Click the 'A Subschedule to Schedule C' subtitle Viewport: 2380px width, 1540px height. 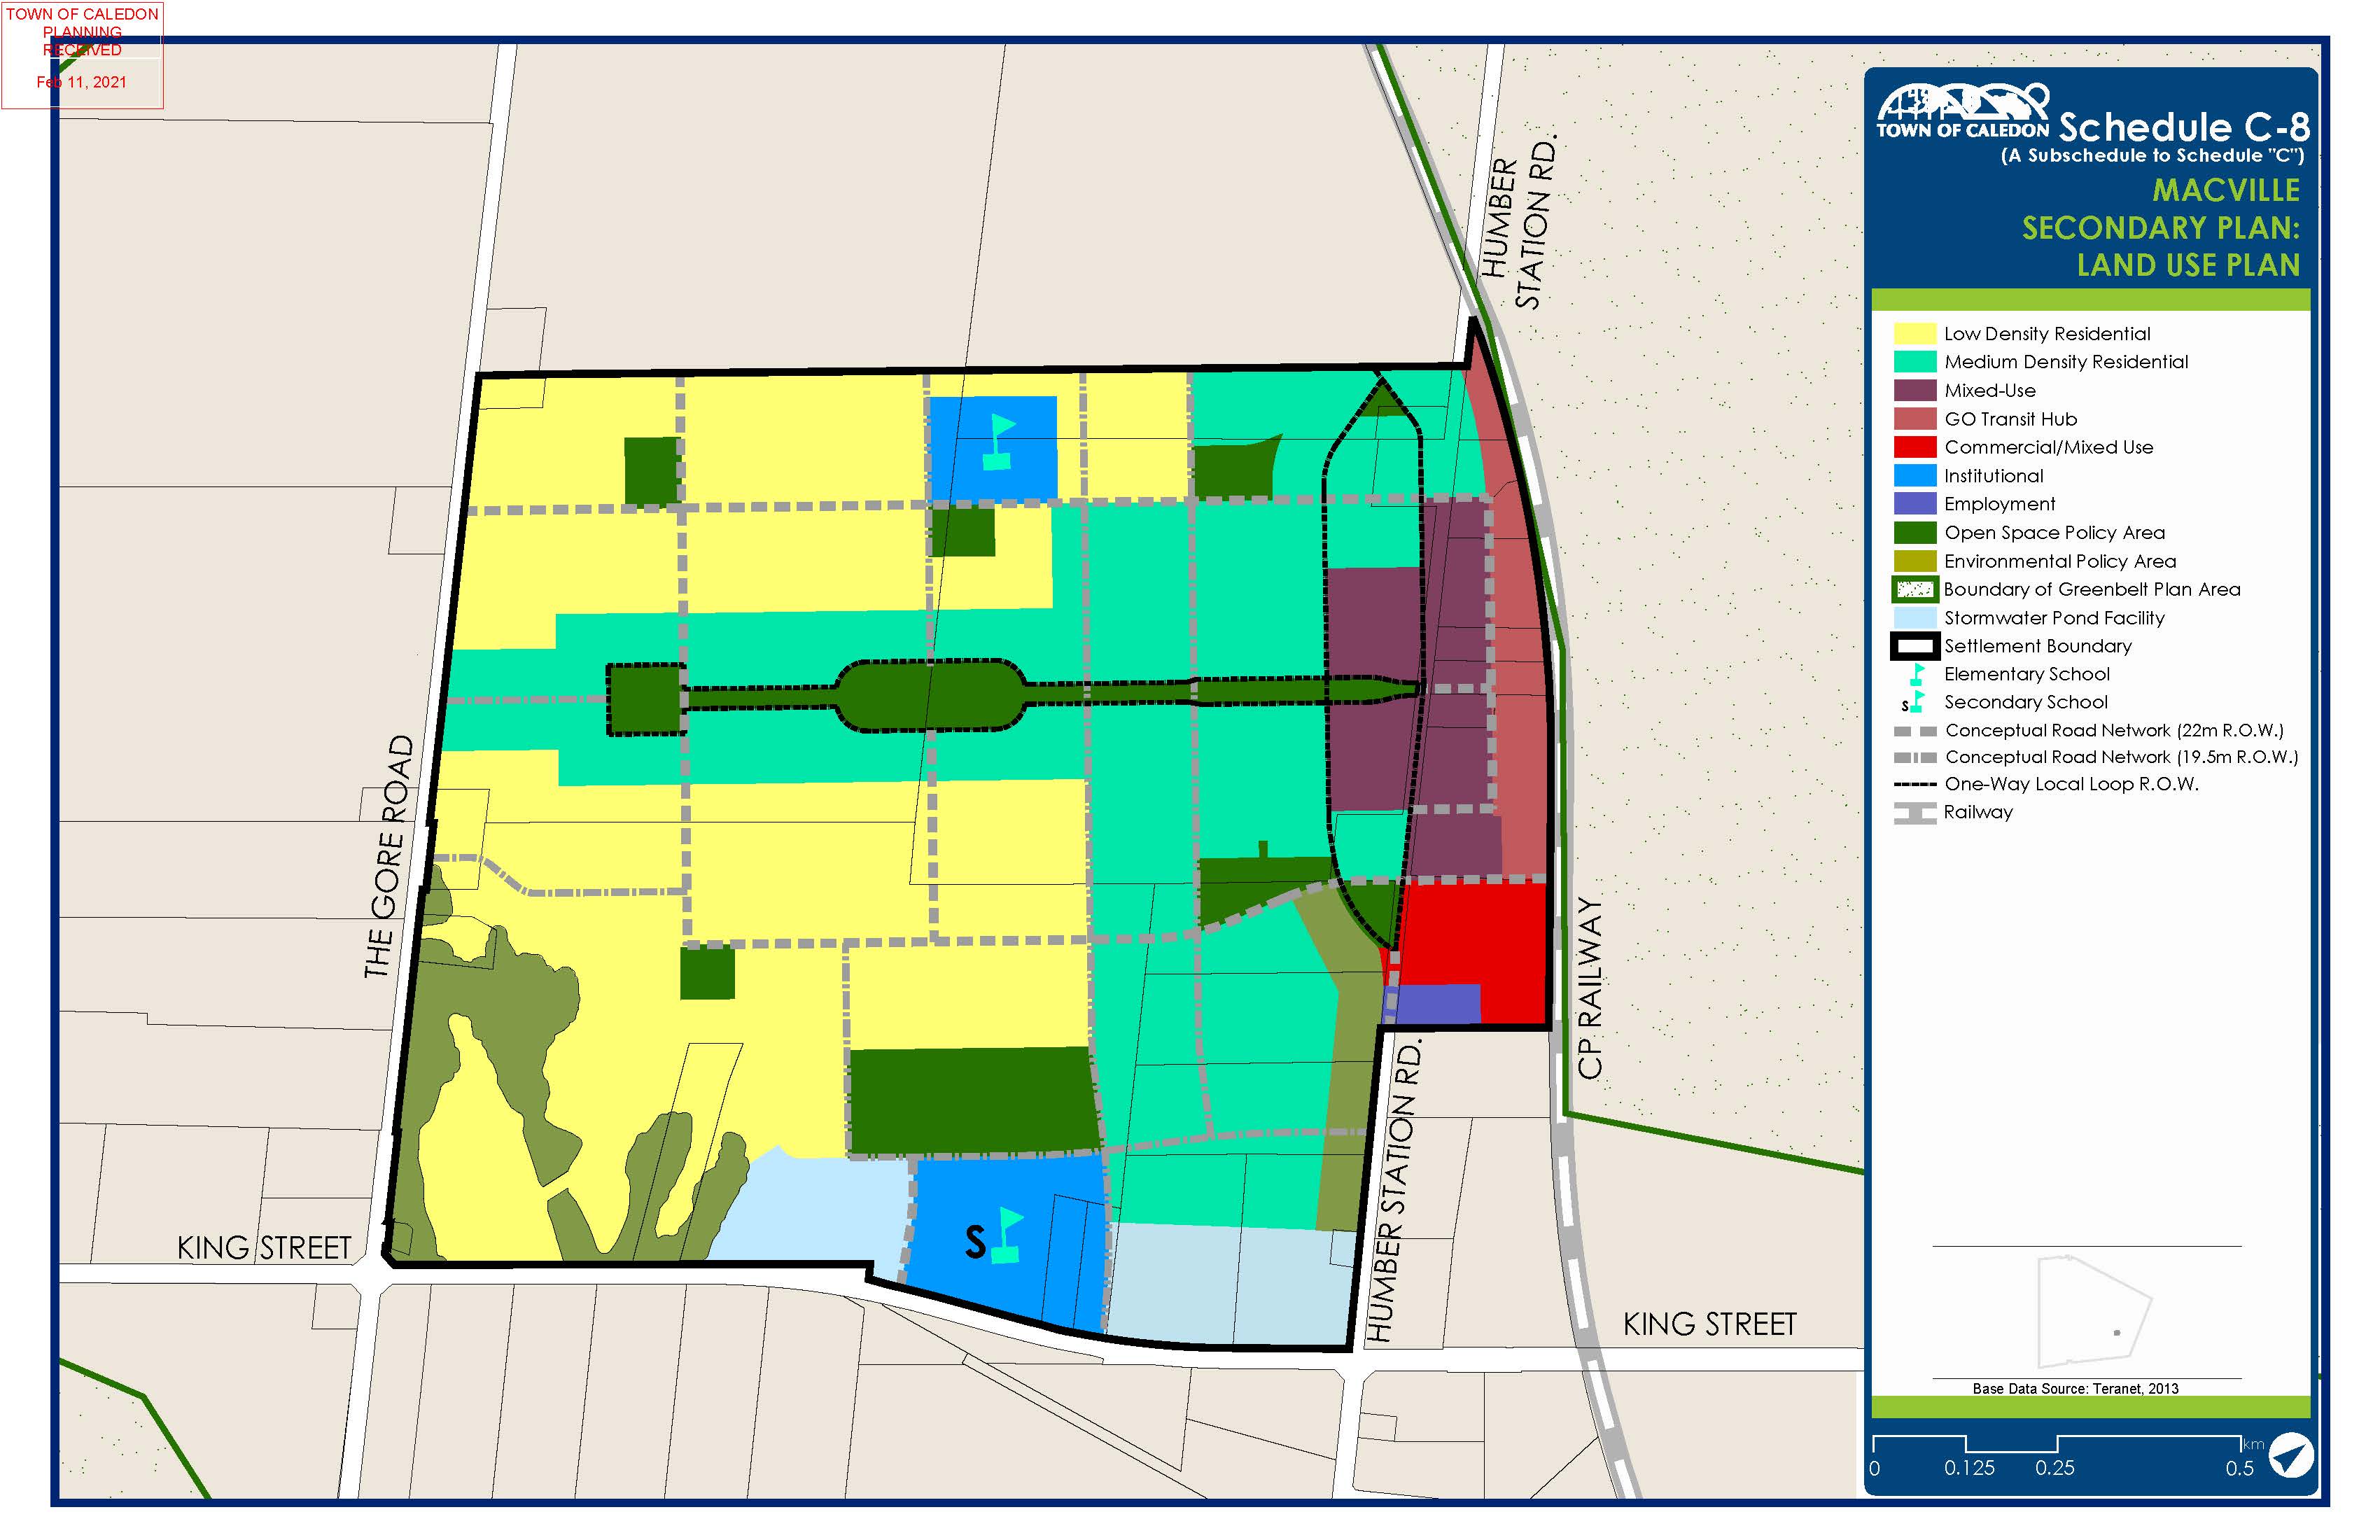point(2152,156)
